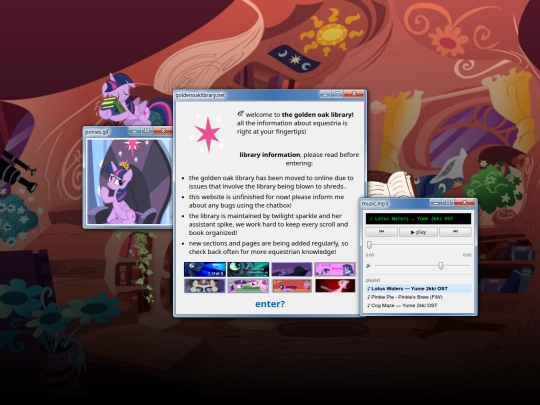This screenshot has width=540, height=405.
Task: Click the Twilight throne gif image
Action: [x=129, y=181]
